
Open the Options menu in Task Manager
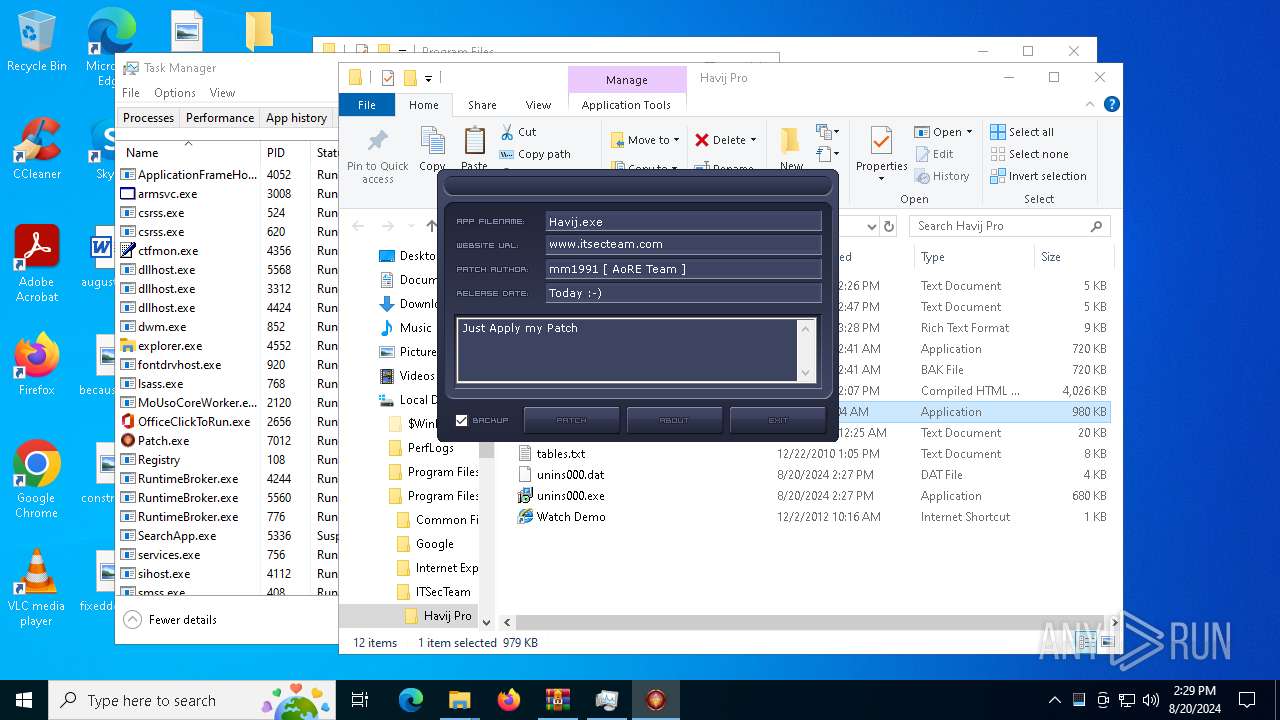(x=175, y=92)
